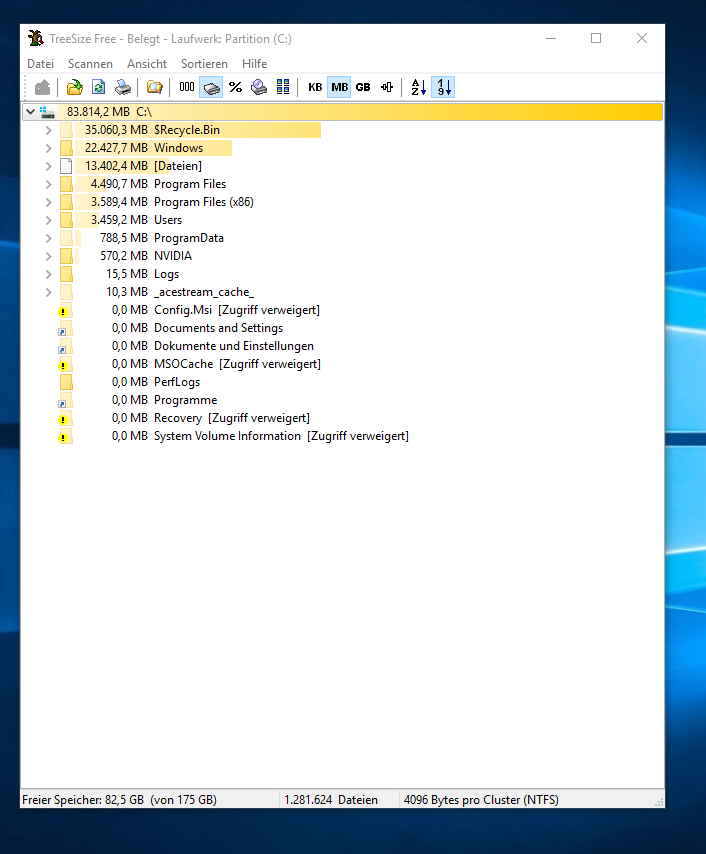Image resolution: width=706 pixels, height=854 pixels.
Task: Click '4096 Bytes pro Cluster (NTFS)' status text
Action: point(481,800)
